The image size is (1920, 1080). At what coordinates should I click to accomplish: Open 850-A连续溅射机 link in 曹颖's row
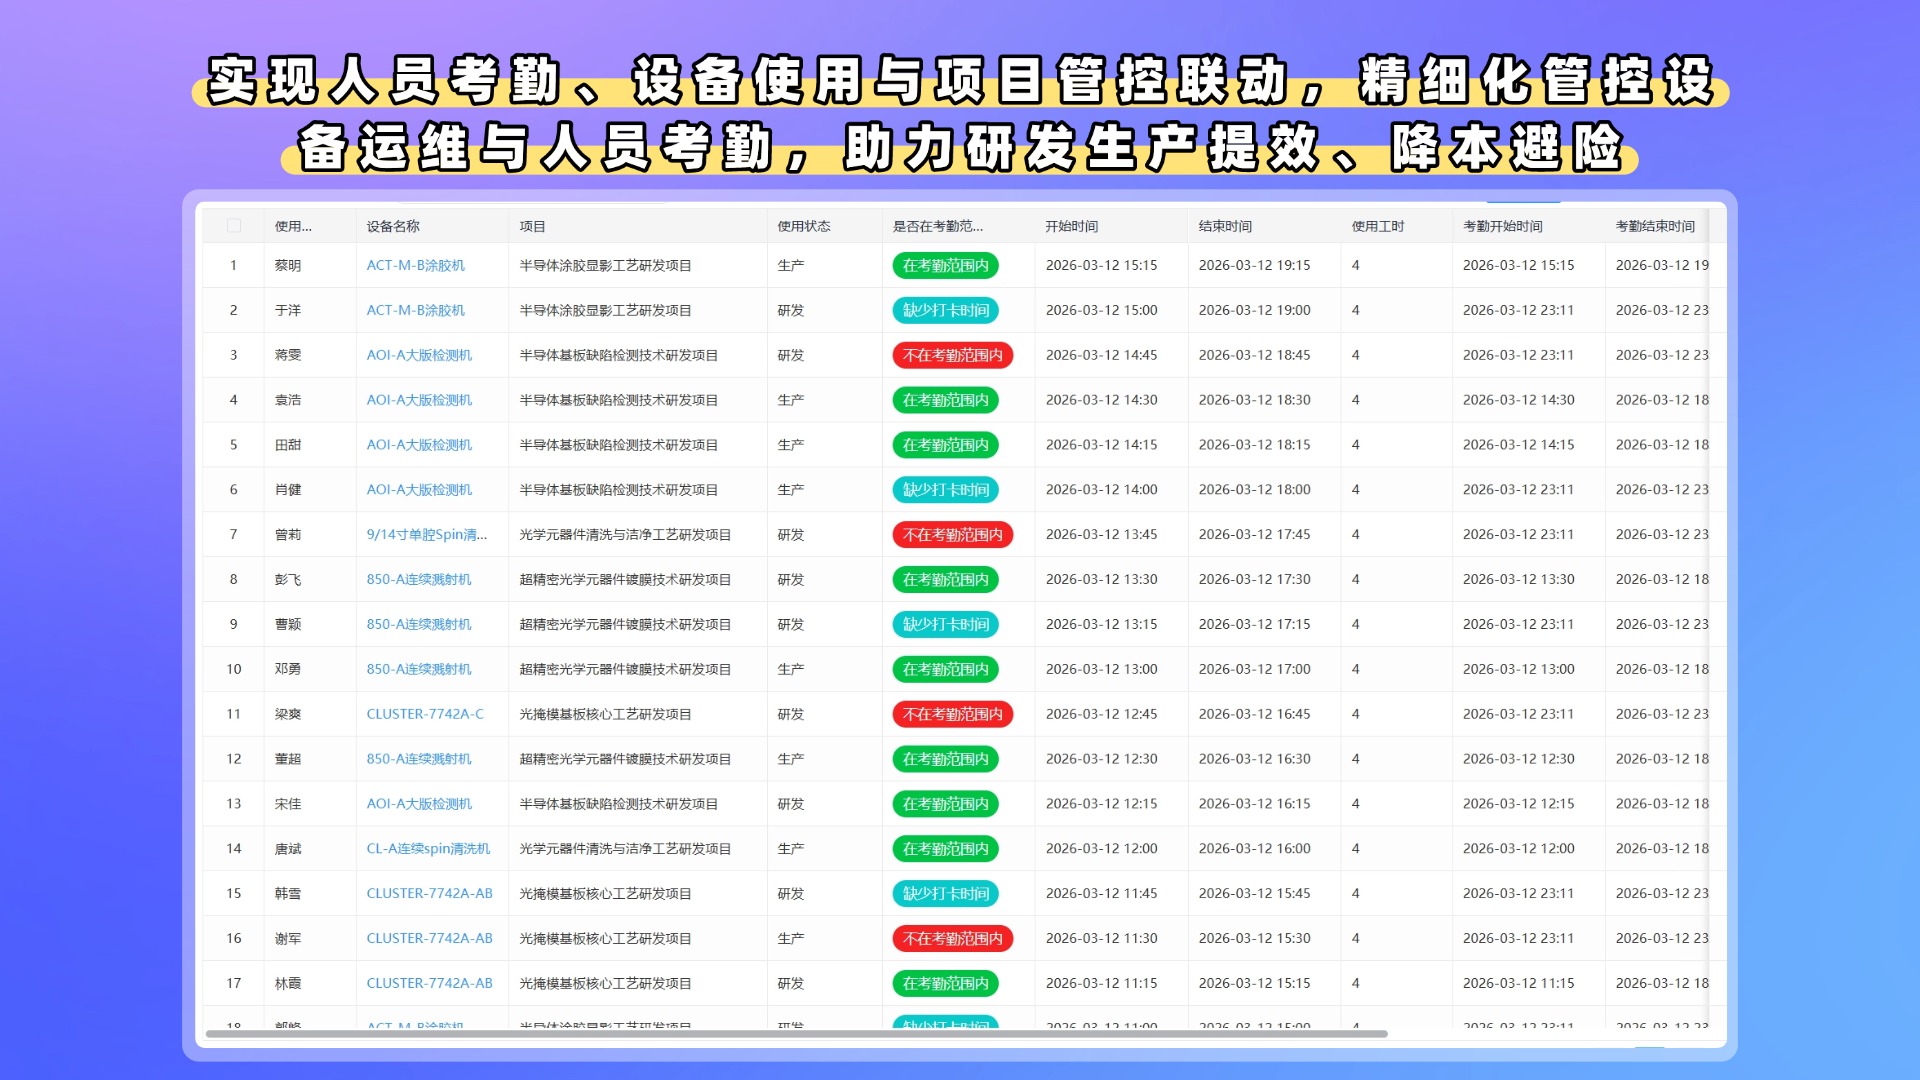(419, 624)
